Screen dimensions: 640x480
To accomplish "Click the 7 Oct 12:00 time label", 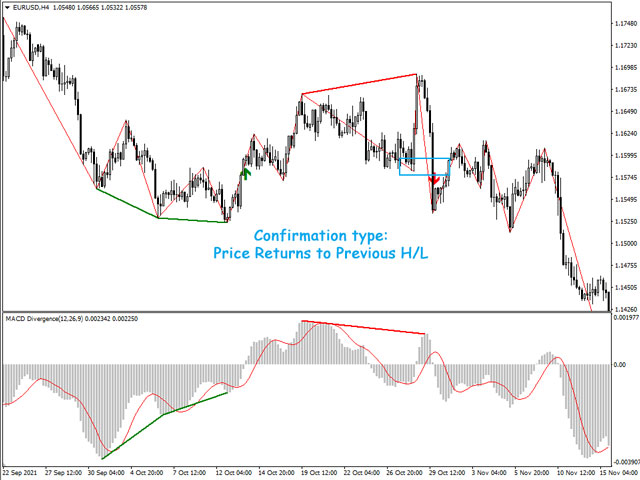I will tap(190, 473).
